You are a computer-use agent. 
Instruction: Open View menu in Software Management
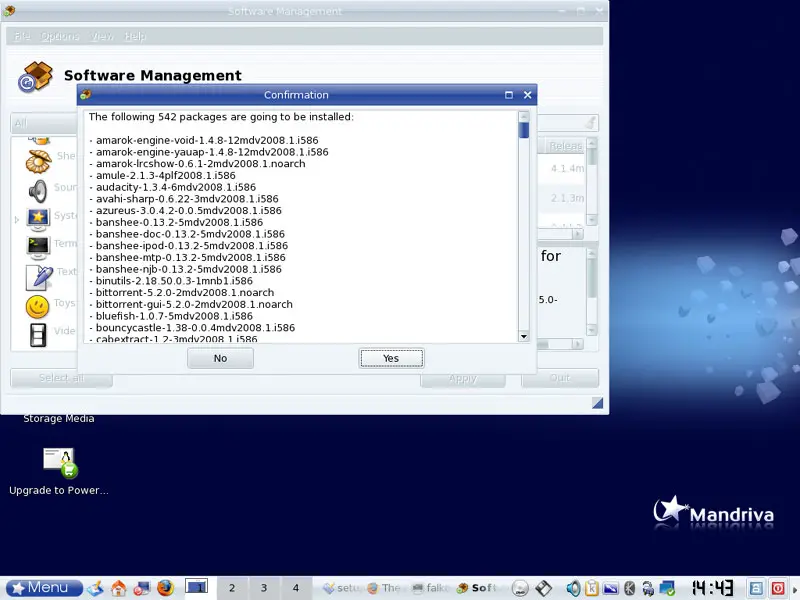pyautogui.click(x=102, y=36)
